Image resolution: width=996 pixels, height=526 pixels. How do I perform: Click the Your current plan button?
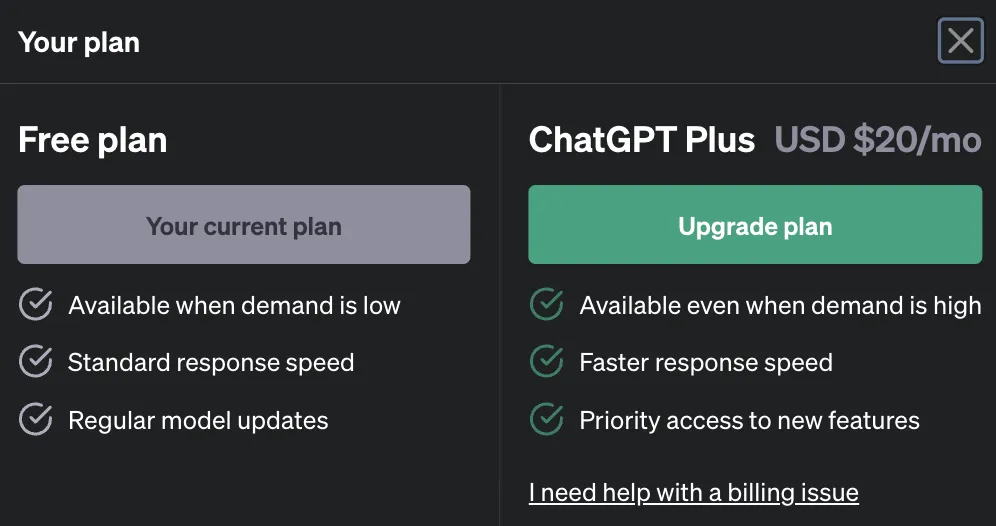[244, 226]
